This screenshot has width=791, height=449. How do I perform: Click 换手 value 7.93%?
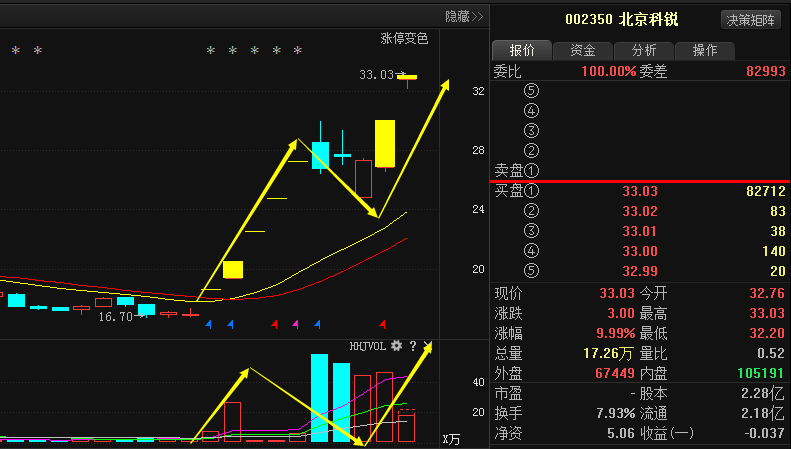pos(615,413)
